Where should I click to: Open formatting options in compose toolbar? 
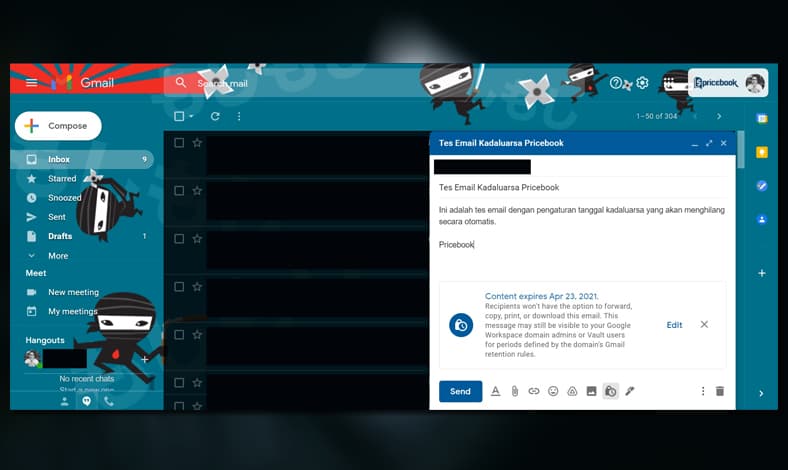point(496,391)
